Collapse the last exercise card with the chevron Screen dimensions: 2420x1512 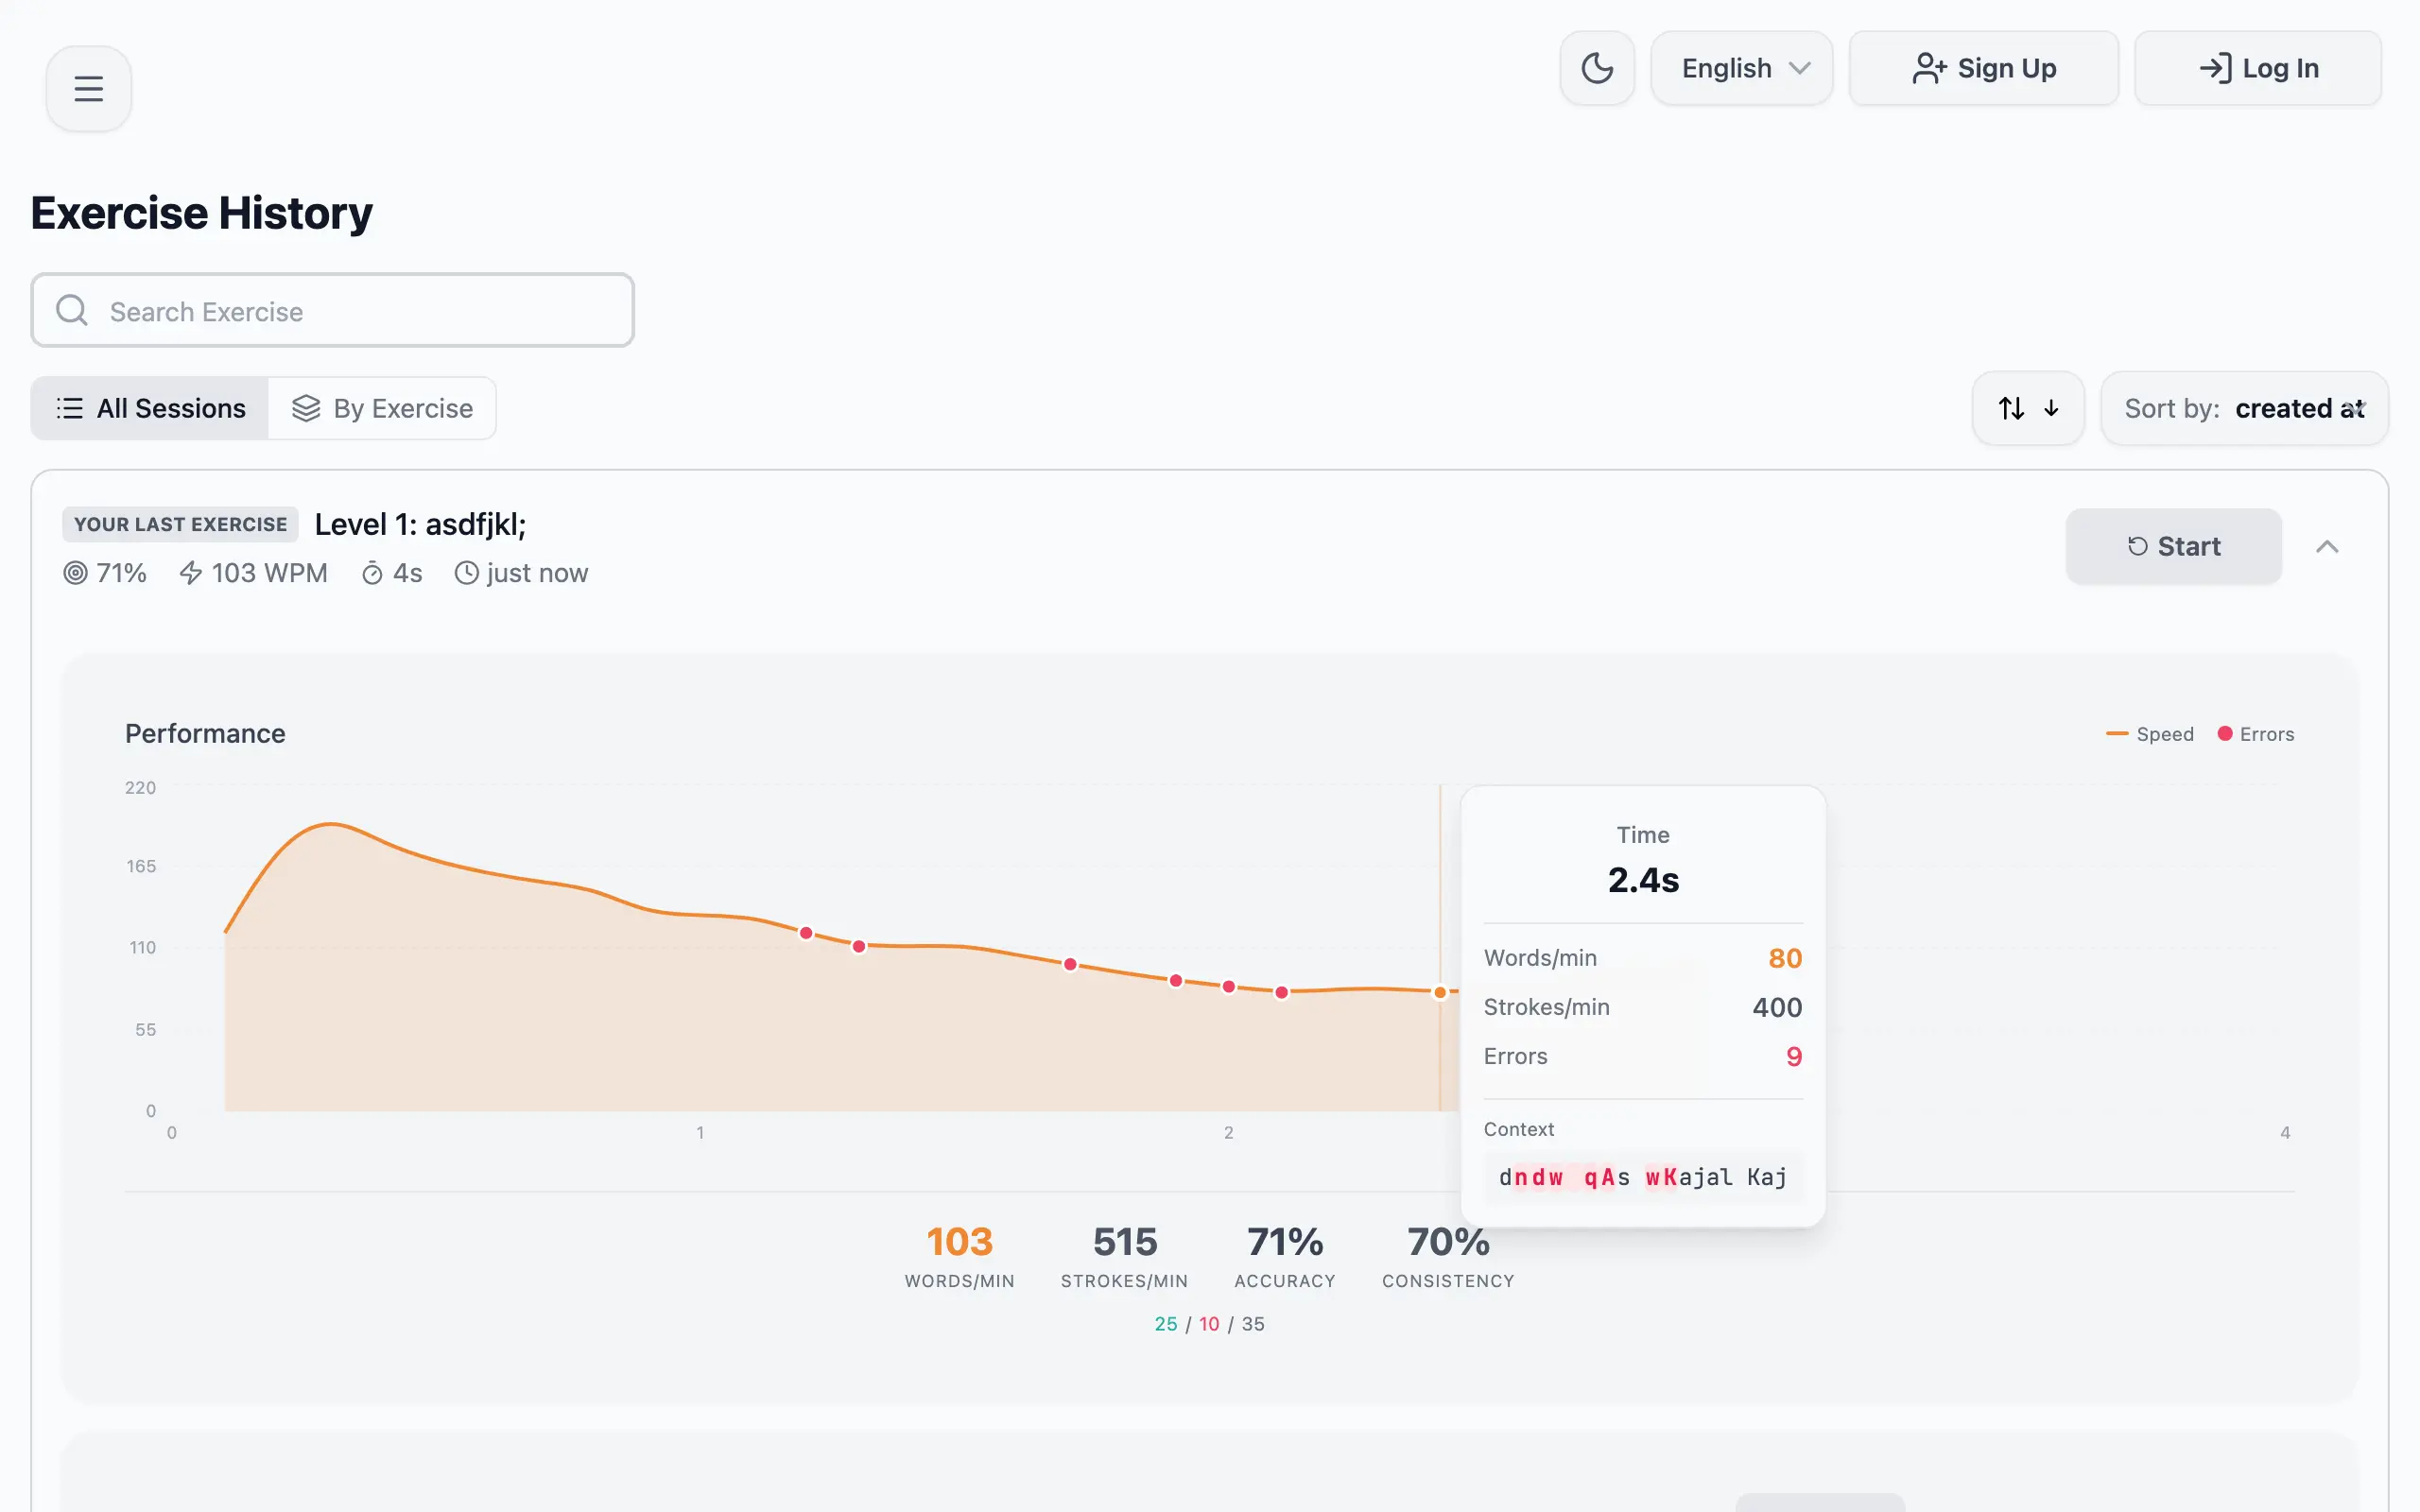[2329, 546]
